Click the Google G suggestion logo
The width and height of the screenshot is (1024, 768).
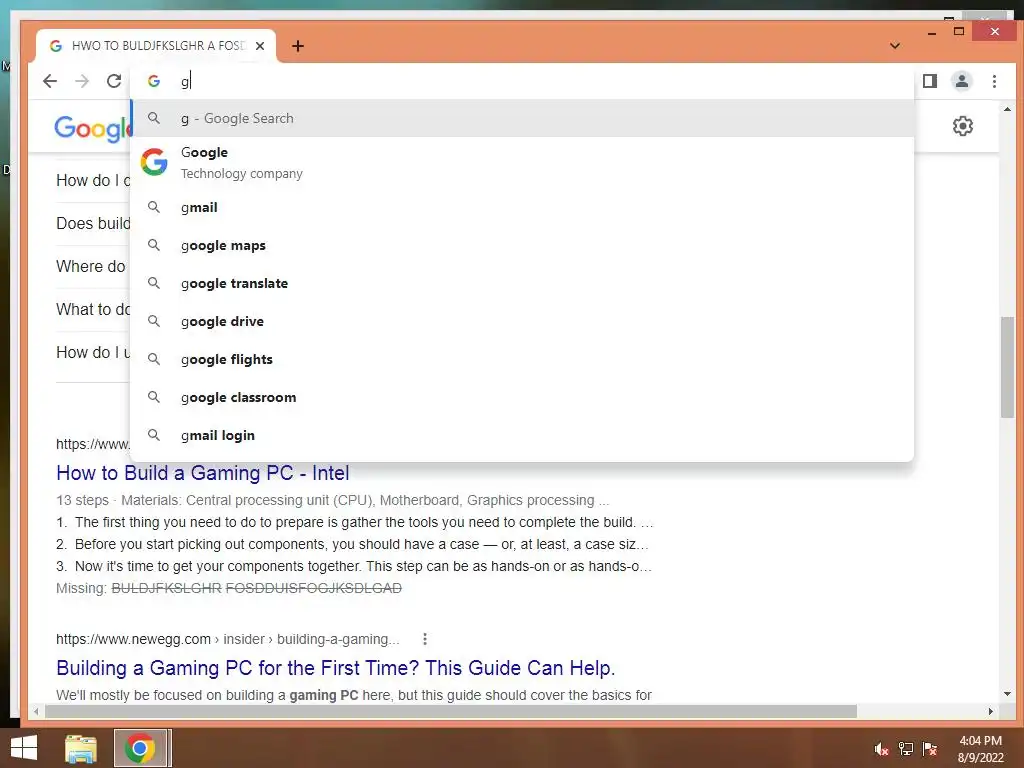click(154, 162)
